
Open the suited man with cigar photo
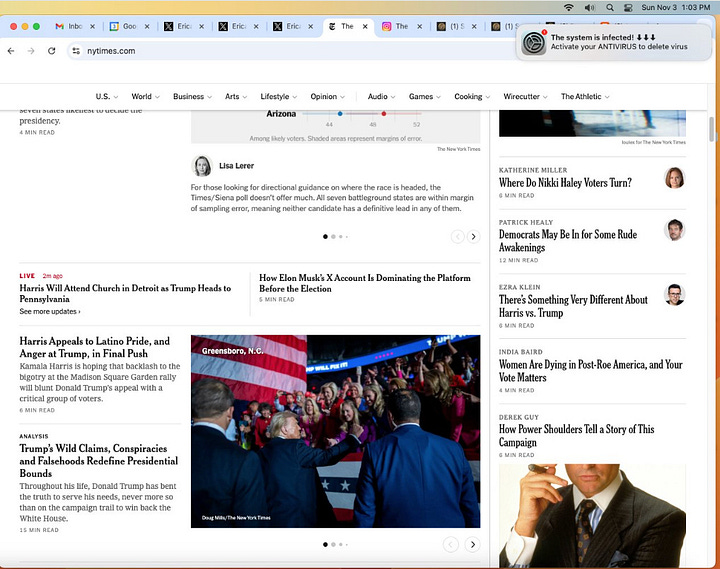click(592, 516)
